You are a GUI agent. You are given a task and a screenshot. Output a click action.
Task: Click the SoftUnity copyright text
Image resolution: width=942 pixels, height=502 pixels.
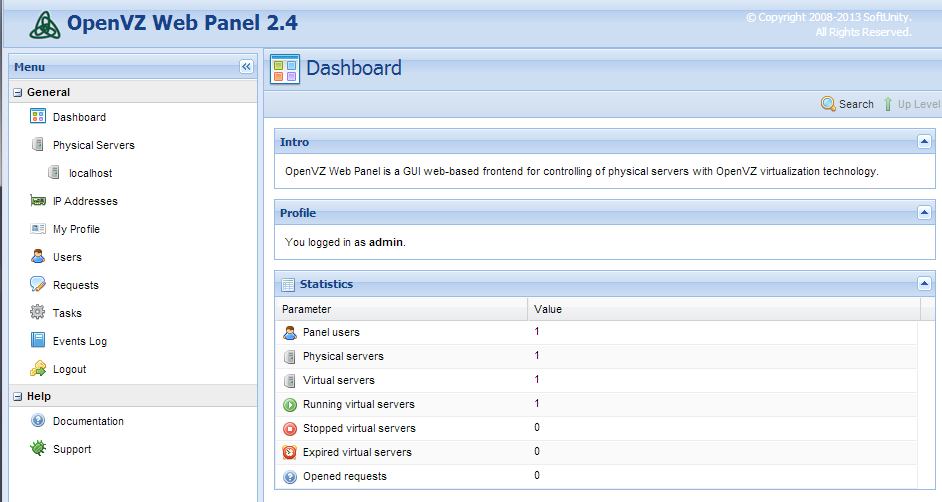click(829, 25)
